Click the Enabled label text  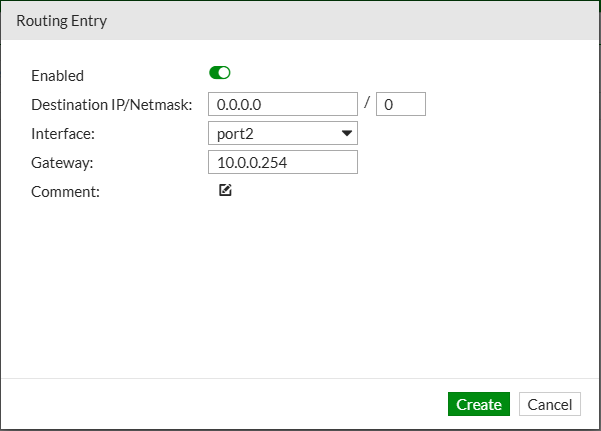point(57,76)
